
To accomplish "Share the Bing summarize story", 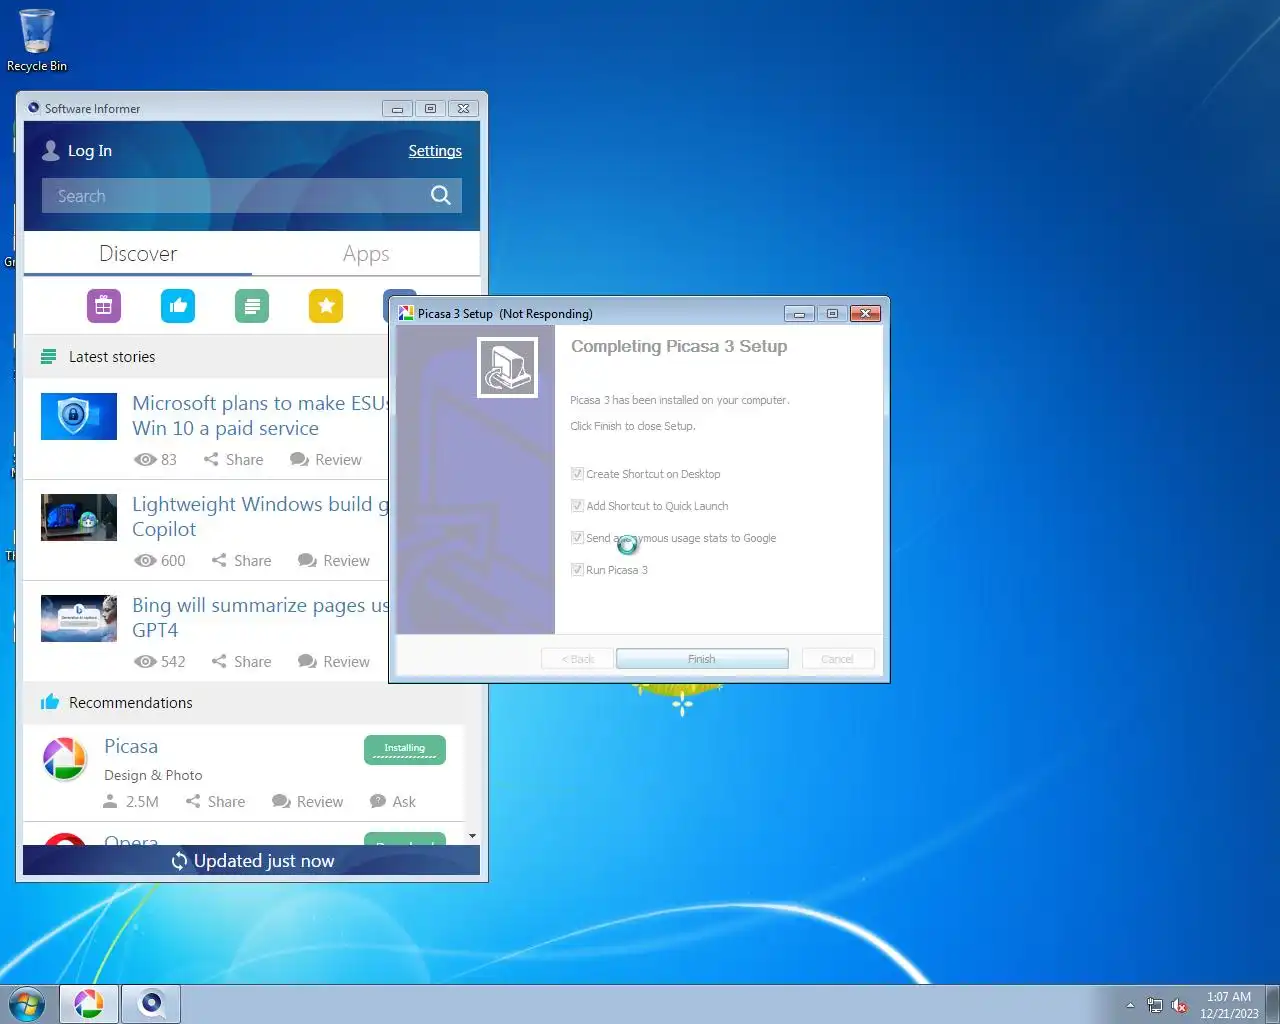I will point(241,662).
